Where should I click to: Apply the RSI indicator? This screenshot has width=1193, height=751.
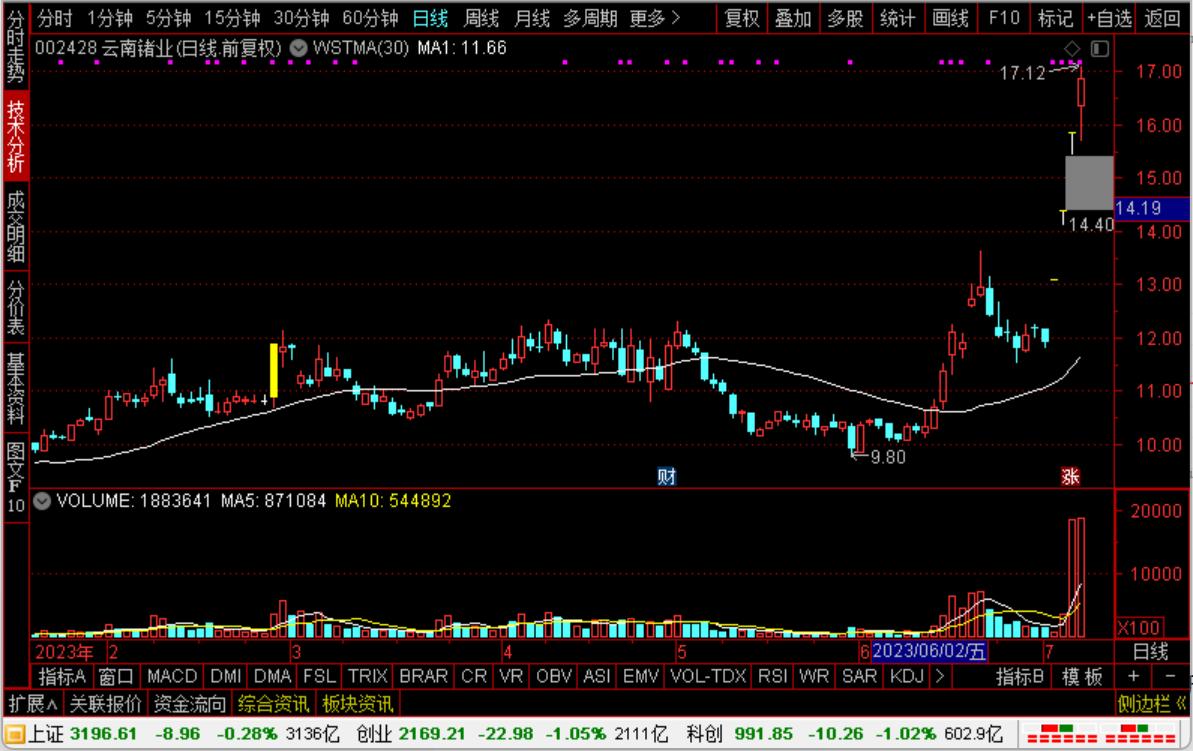[773, 676]
